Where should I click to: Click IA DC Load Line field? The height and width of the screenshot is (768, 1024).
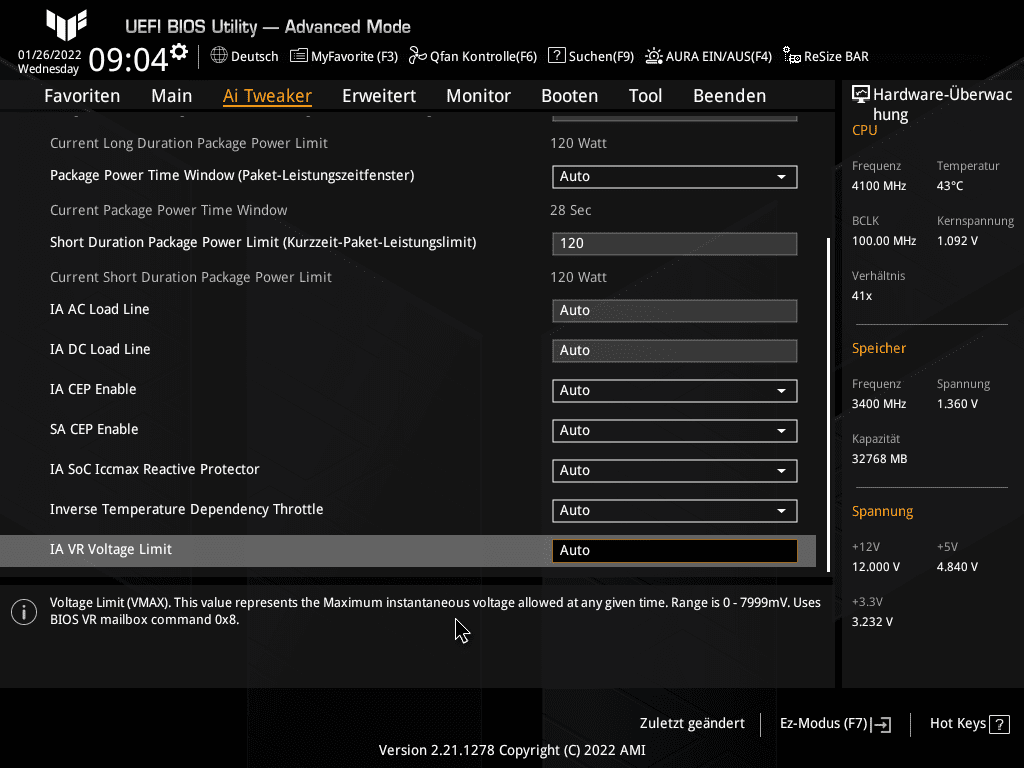(675, 351)
